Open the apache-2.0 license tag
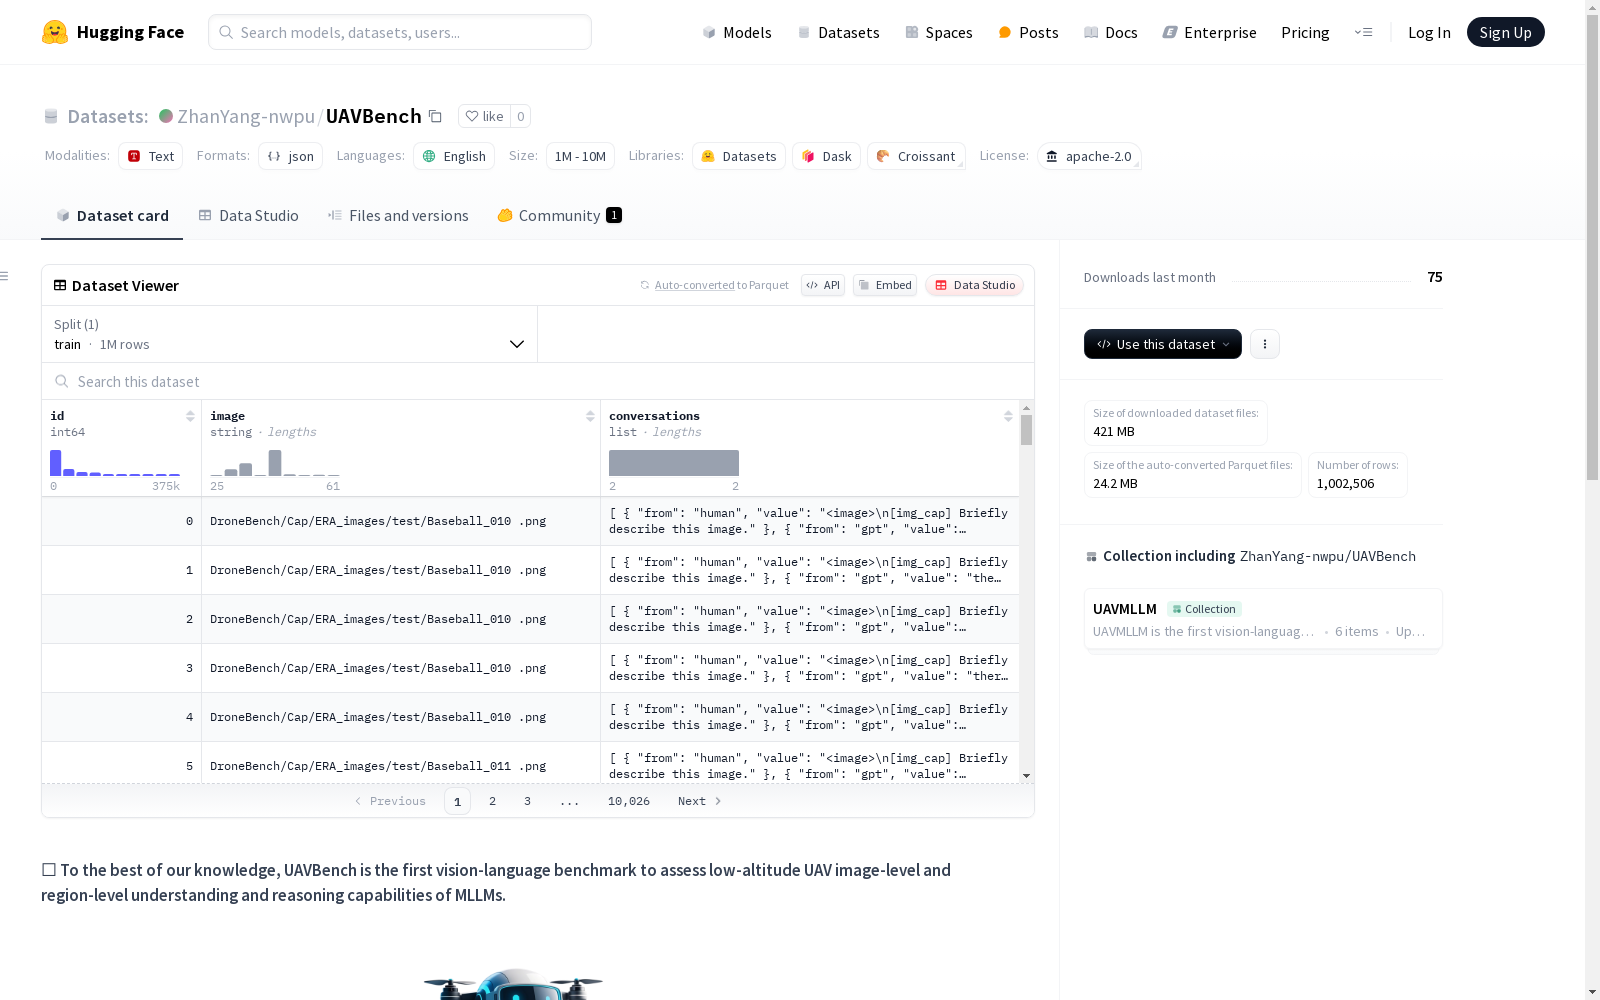1600x1000 pixels. coord(1089,156)
